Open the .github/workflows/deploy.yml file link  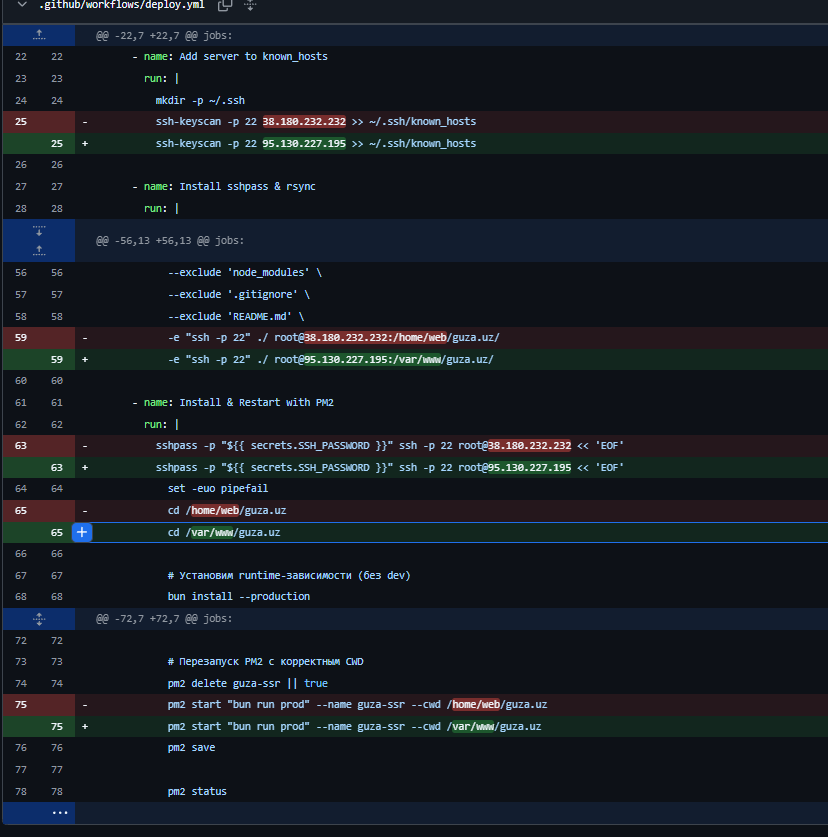click(121, 5)
